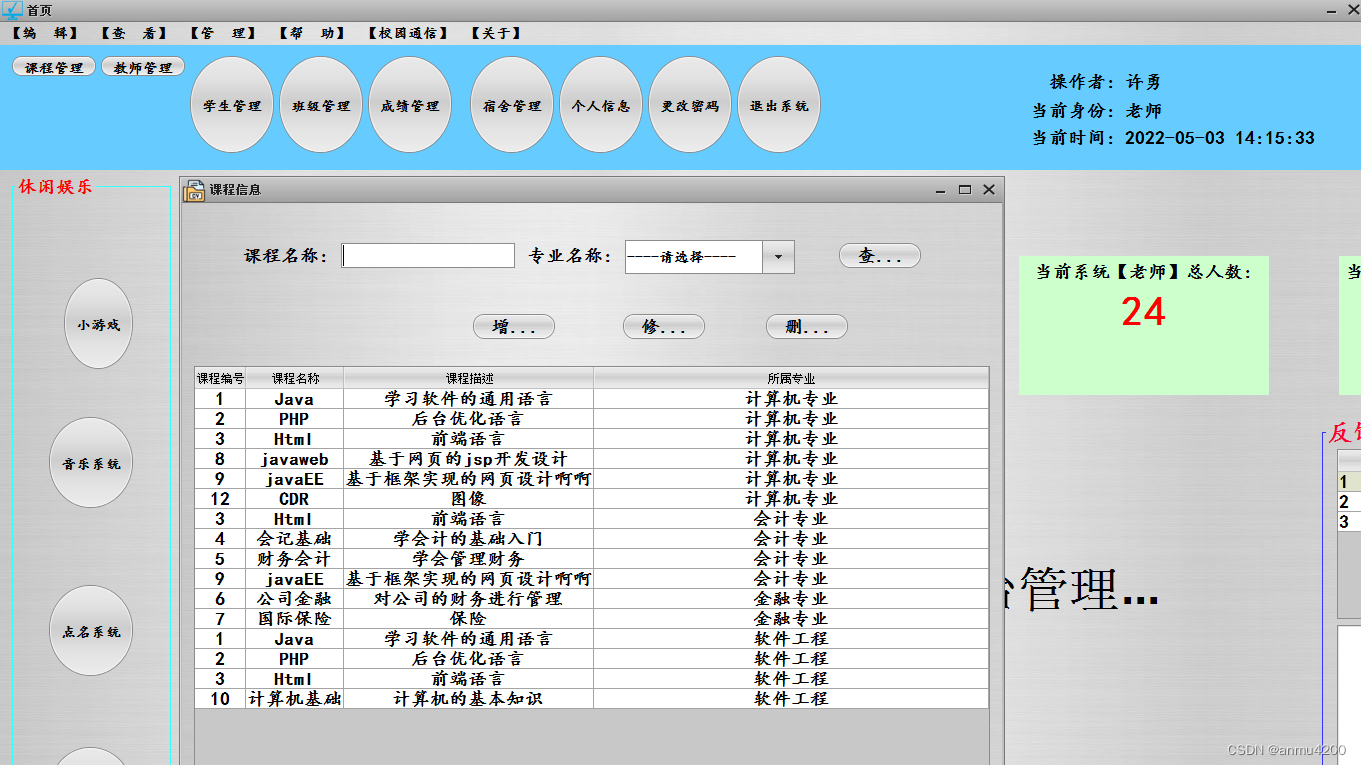Close the 课程信息 internal window
The image size is (1361, 765).
pos(989,190)
